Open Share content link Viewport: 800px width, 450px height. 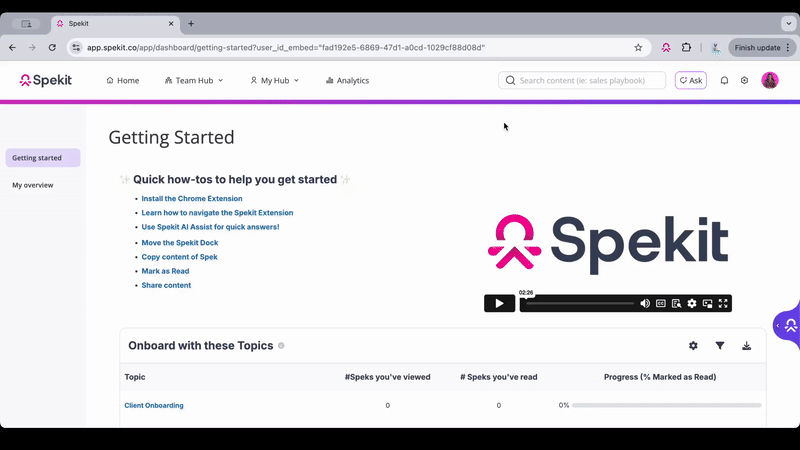coord(166,286)
